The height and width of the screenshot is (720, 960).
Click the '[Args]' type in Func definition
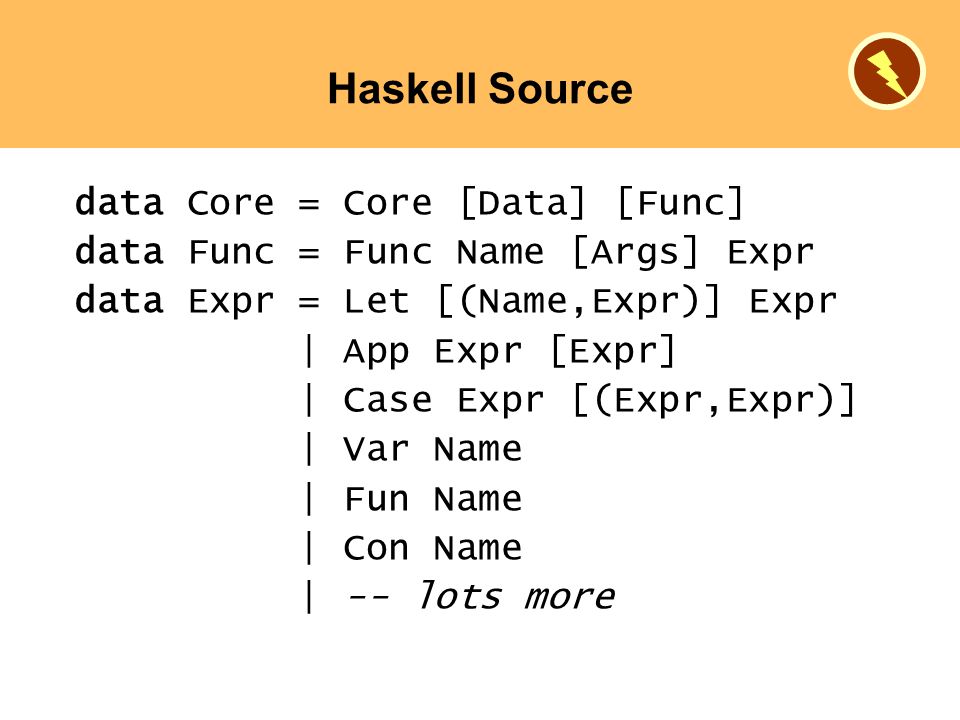click(x=635, y=252)
